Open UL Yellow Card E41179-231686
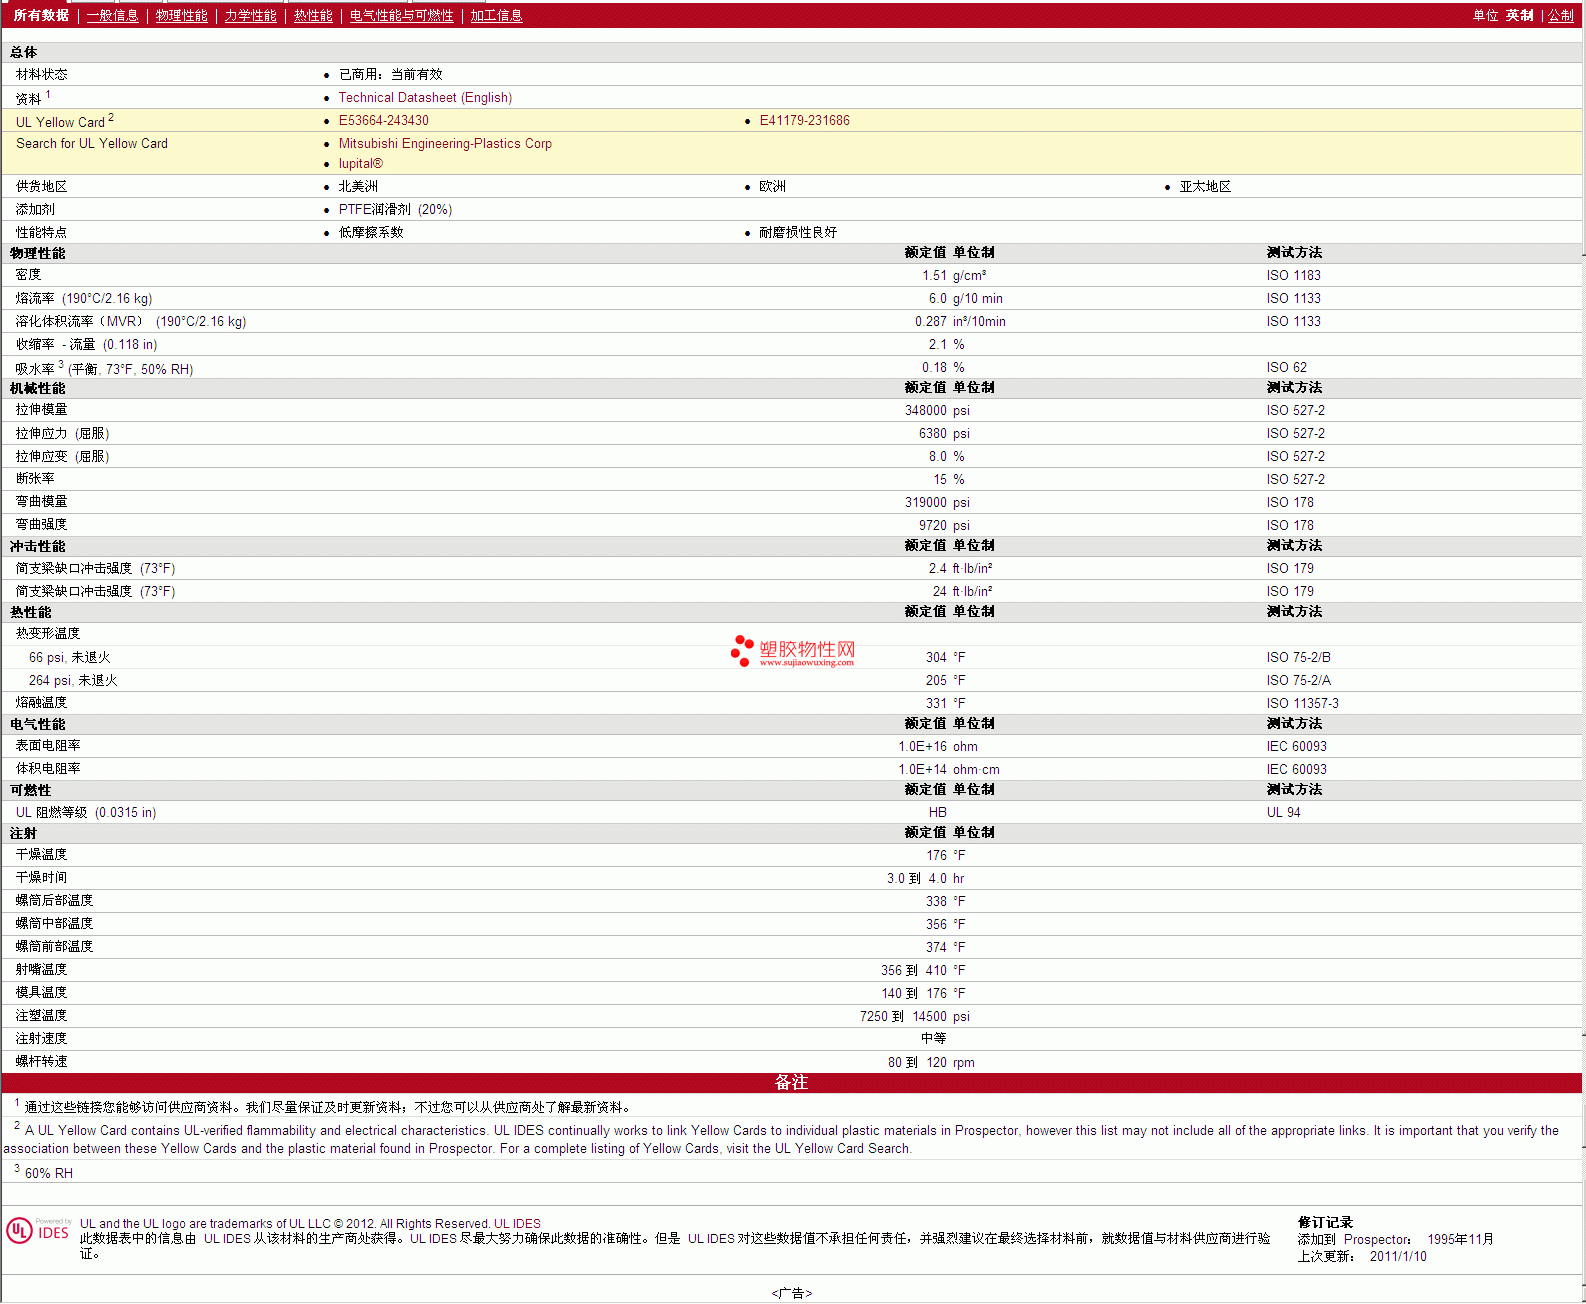The image size is (1586, 1304). coord(804,121)
